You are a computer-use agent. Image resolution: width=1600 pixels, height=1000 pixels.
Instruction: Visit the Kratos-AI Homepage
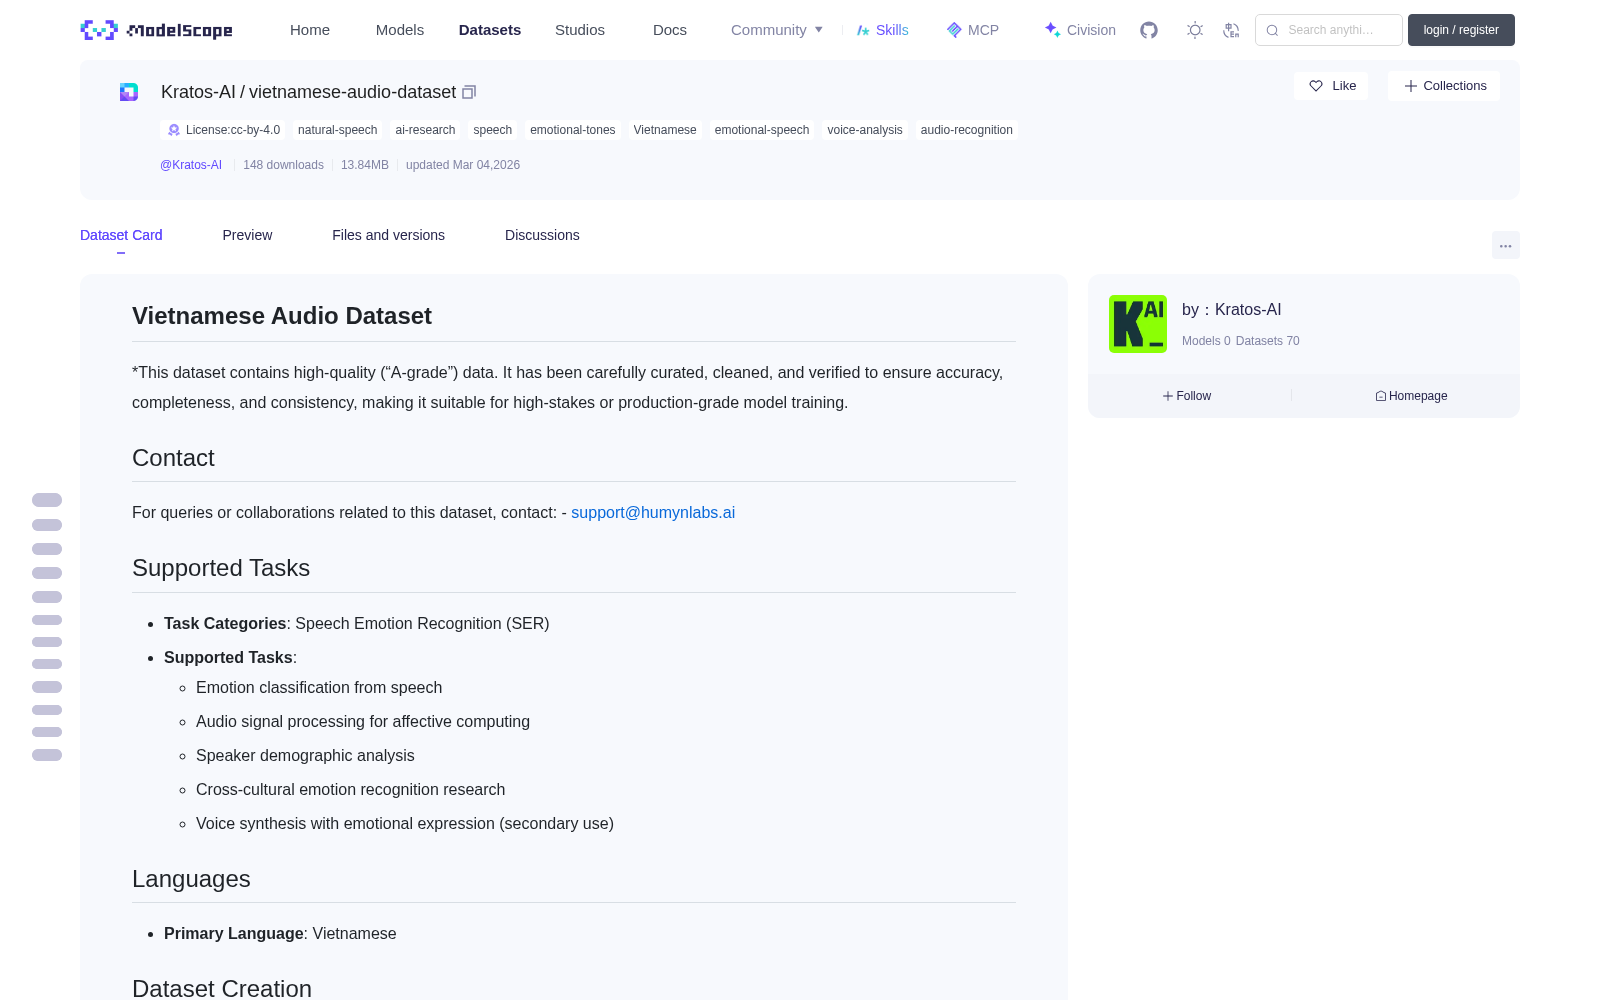pos(1411,396)
